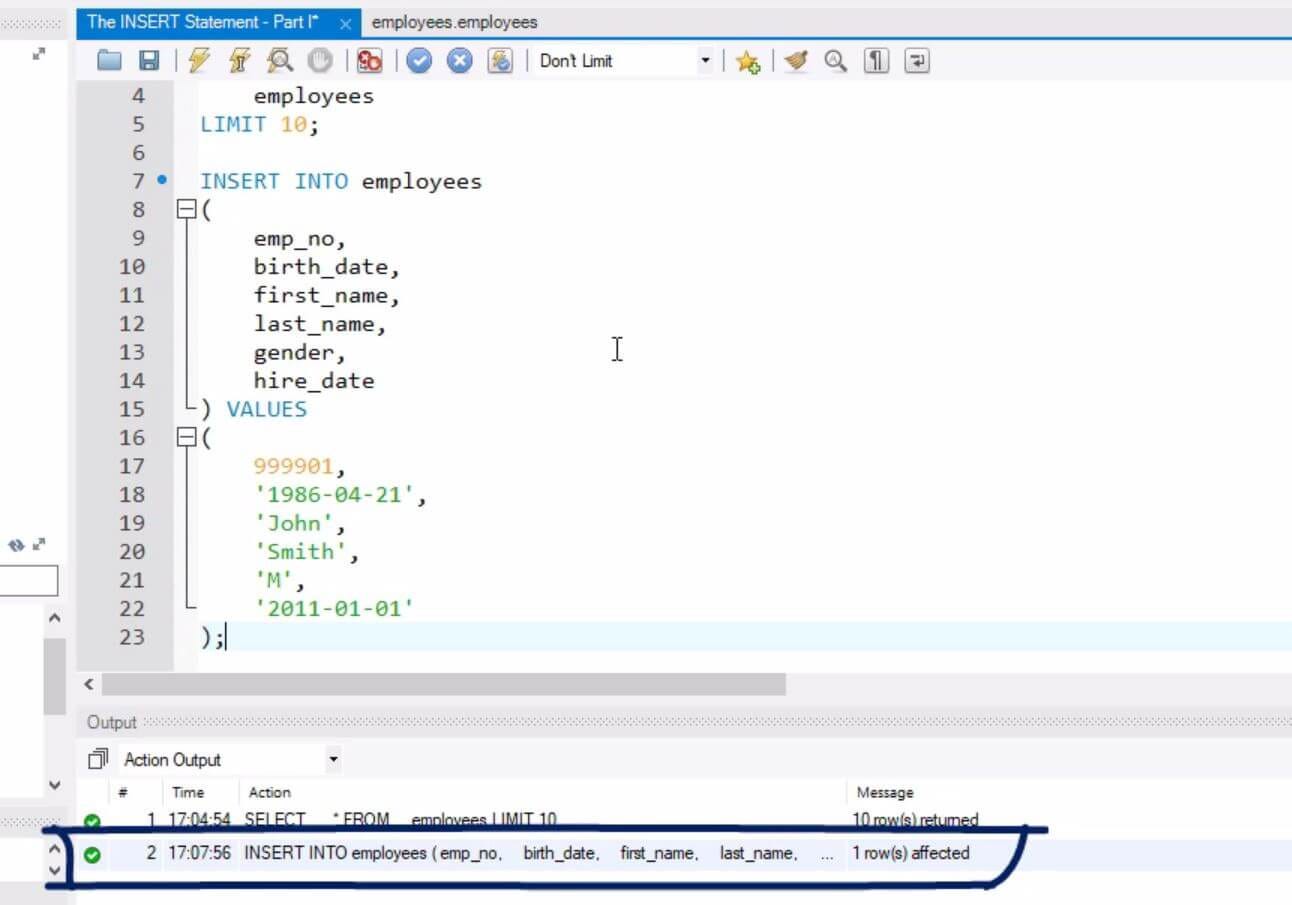This screenshot has width=1292, height=905.
Task: Beautify the SQL query formatting
Action: click(795, 60)
